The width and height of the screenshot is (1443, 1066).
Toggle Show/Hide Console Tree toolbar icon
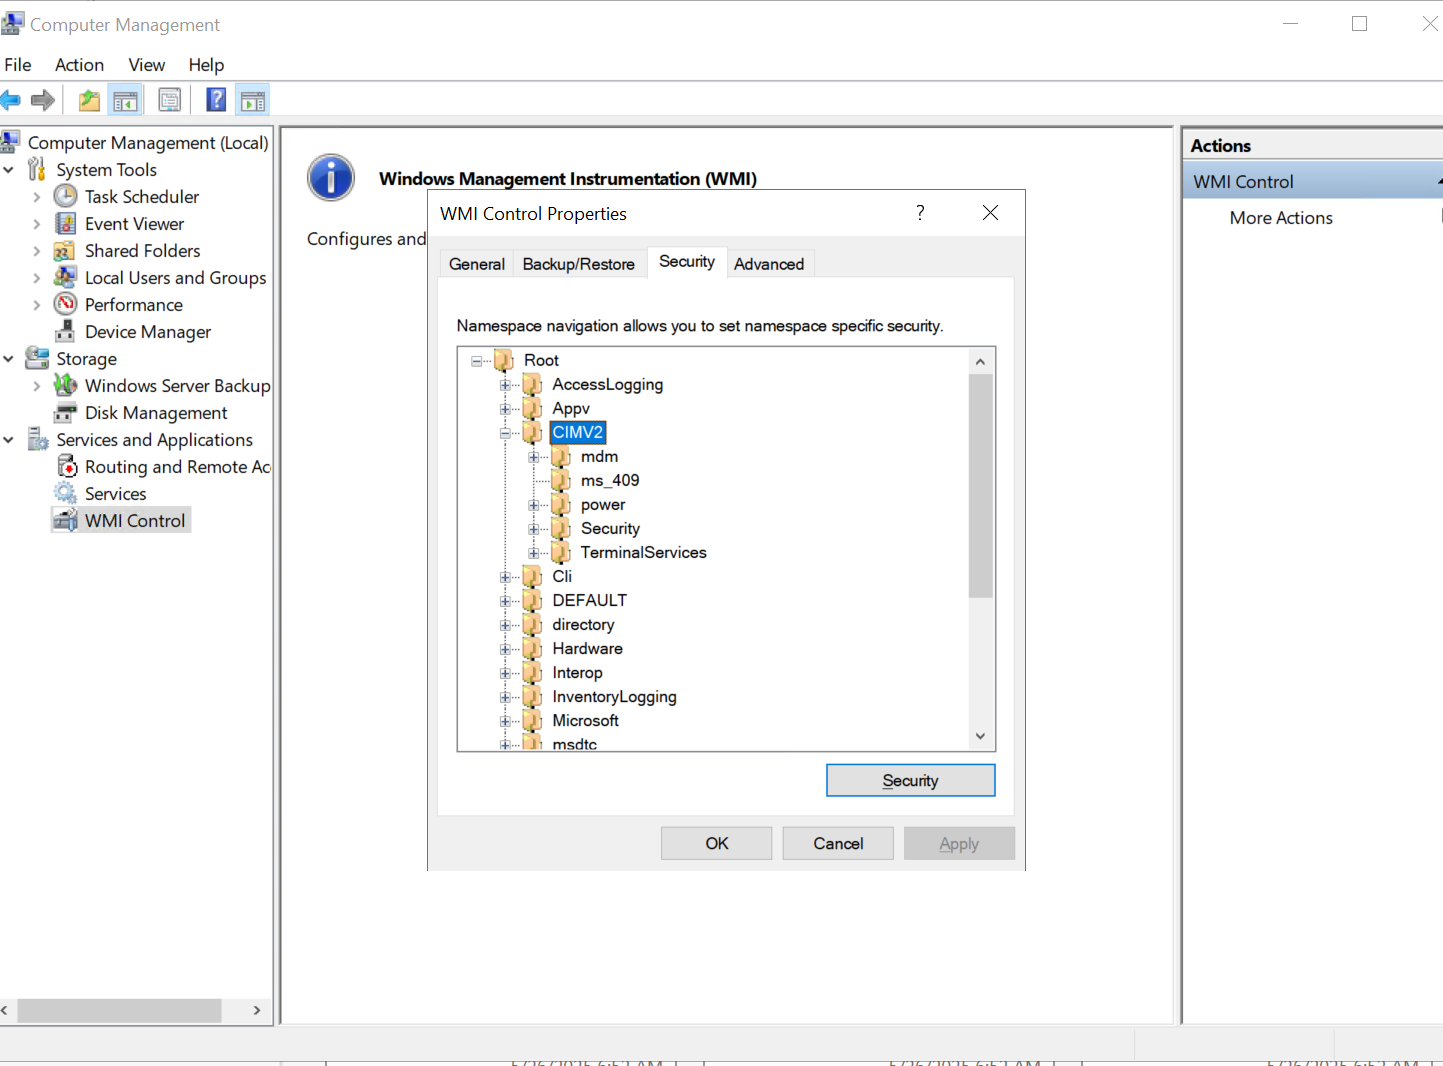[125, 100]
